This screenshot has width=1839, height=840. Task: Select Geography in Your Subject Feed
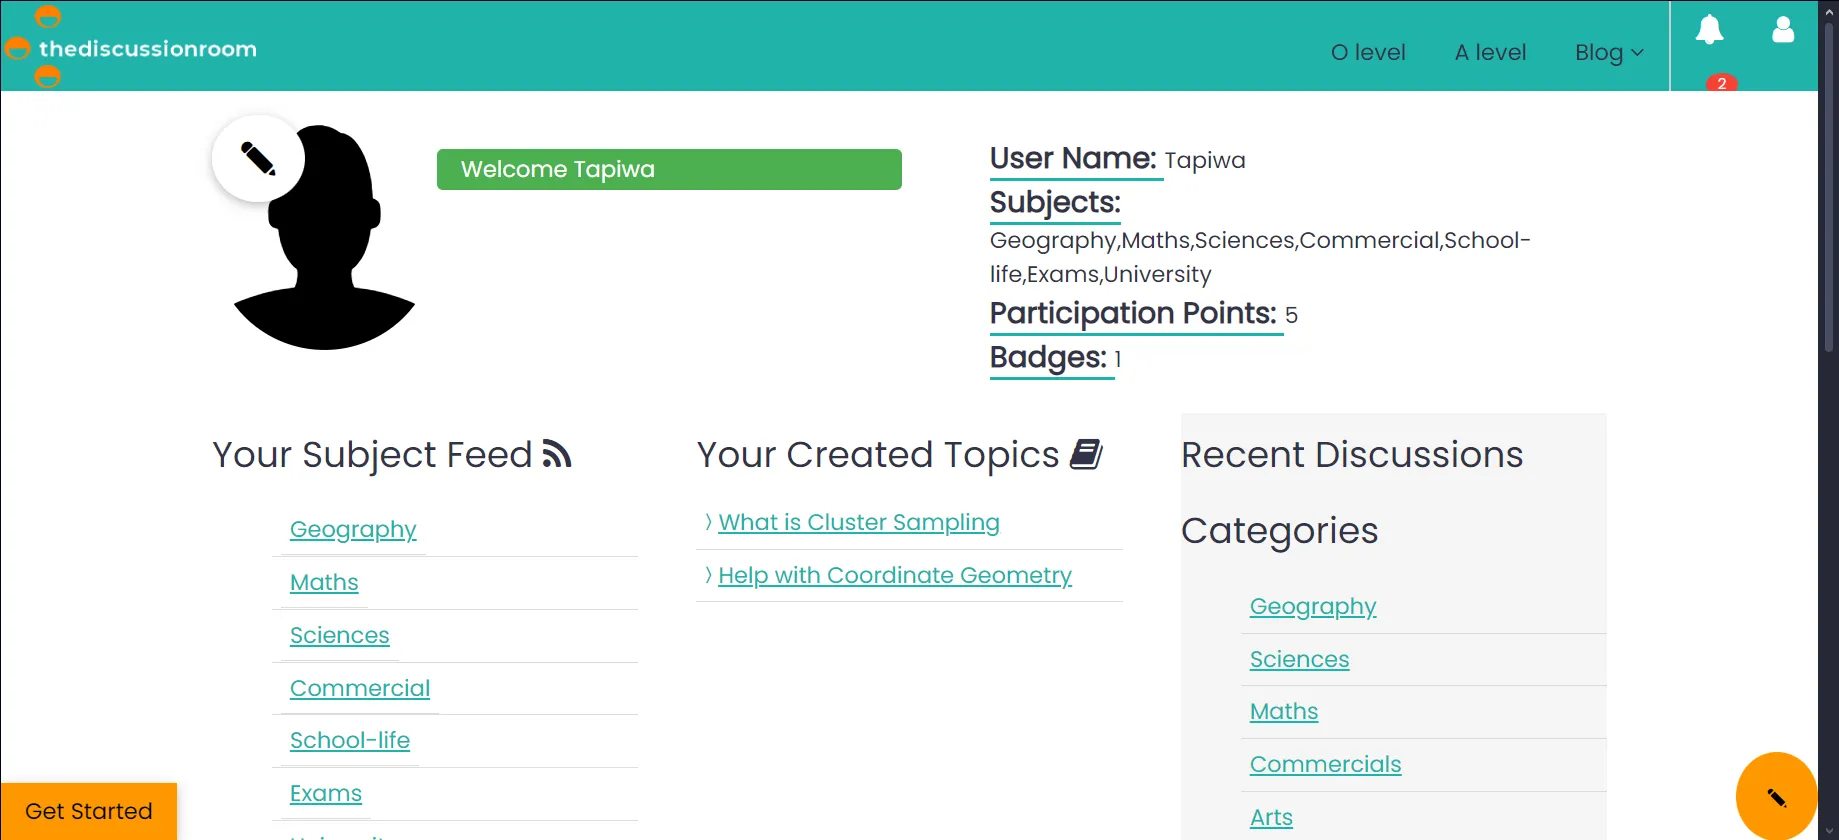[x=352, y=529]
